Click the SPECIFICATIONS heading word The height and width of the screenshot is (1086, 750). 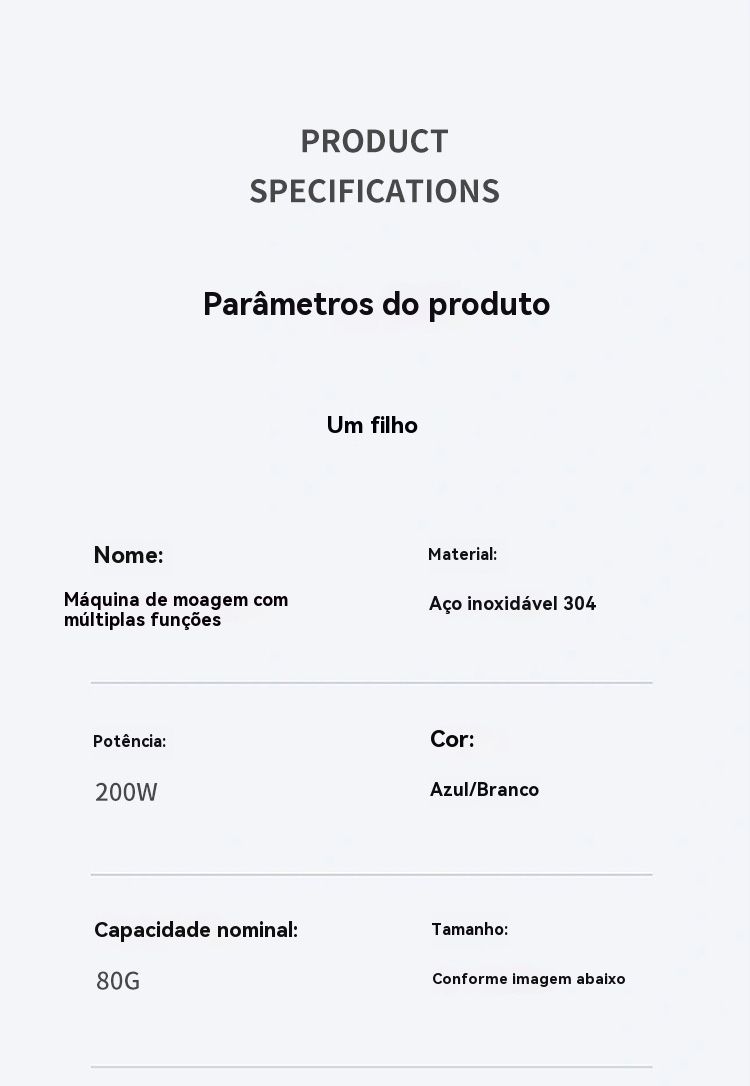point(374,191)
